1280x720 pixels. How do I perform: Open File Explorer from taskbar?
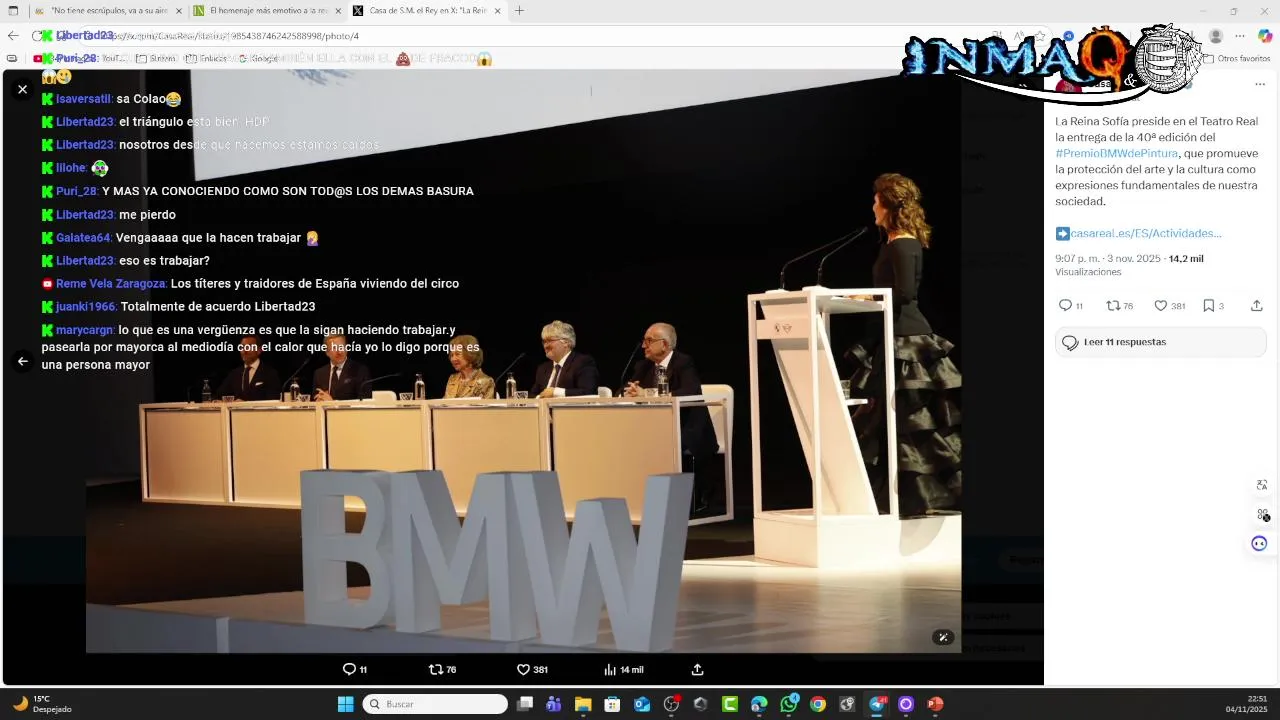(583, 704)
